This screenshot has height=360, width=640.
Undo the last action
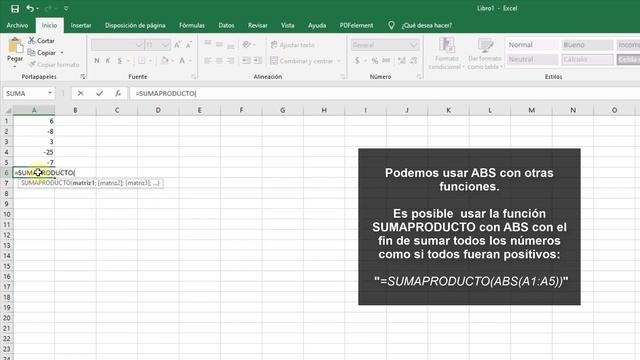click(30, 8)
